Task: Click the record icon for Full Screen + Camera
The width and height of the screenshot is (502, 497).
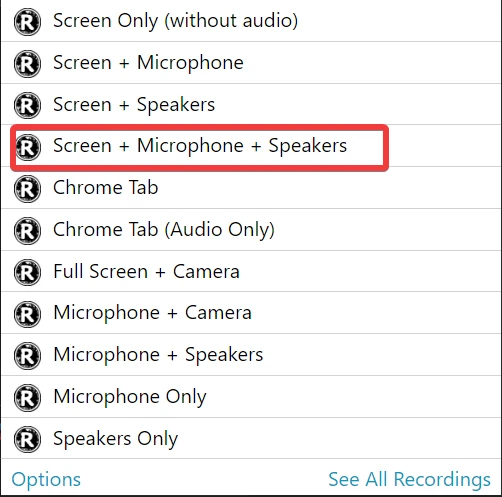Action: tap(27, 272)
